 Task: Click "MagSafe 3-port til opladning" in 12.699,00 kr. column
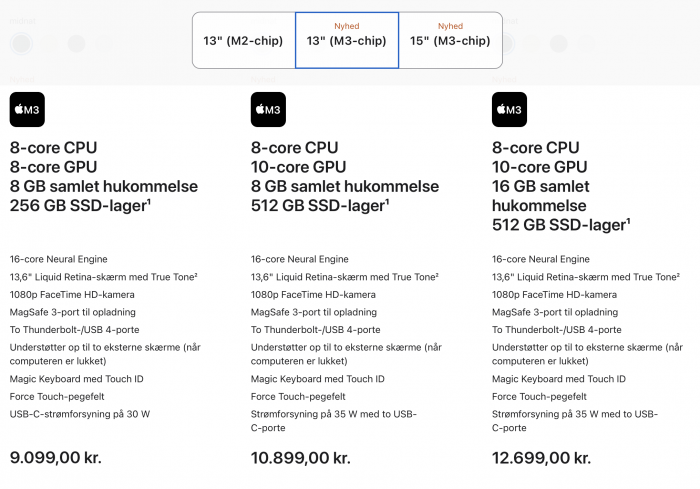point(555,312)
